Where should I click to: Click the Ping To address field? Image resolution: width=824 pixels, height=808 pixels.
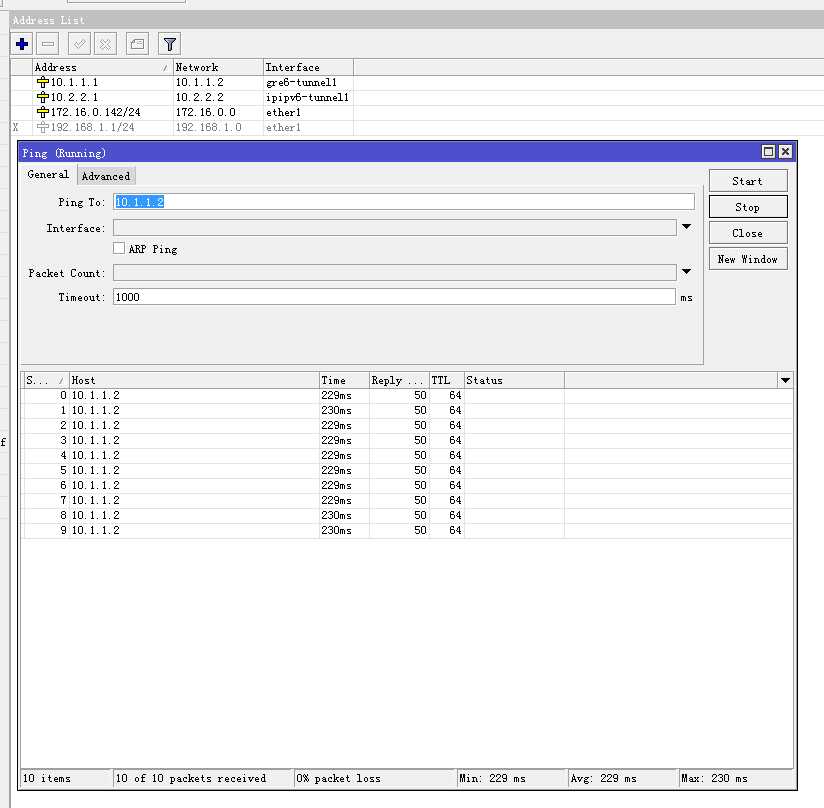click(404, 202)
